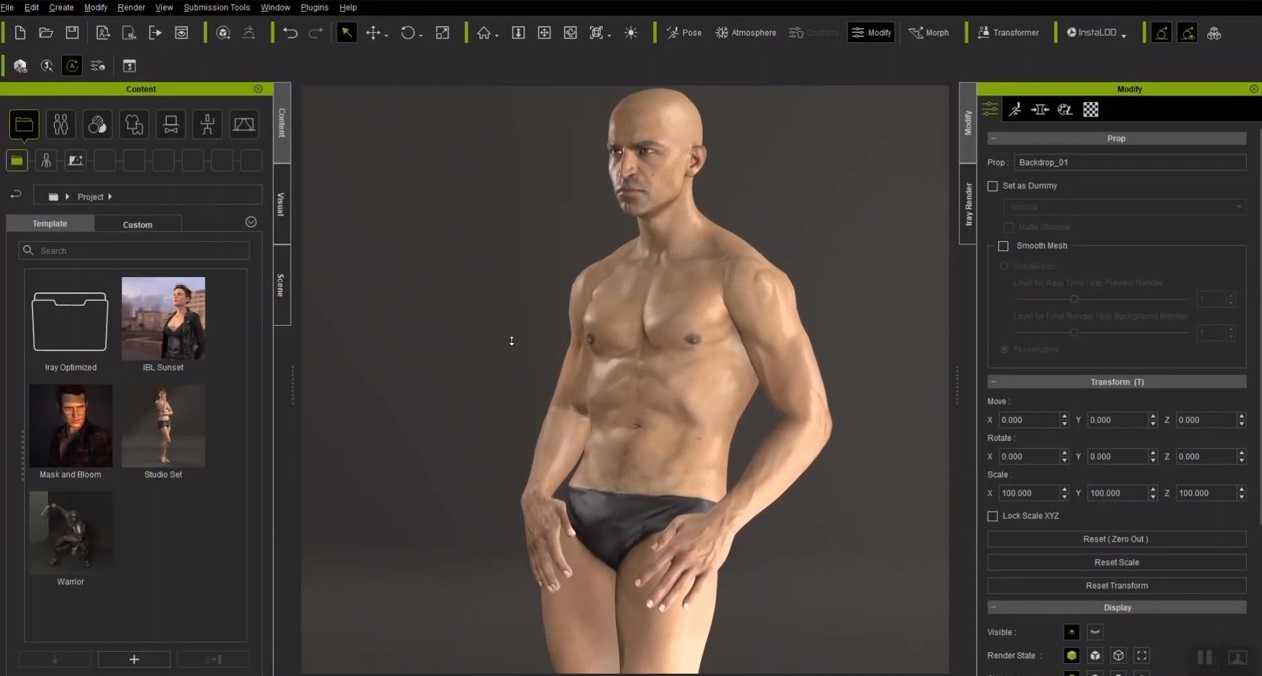1262x676 pixels.
Task: Click the Reset Transform button
Action: (x=1116, y=585)
